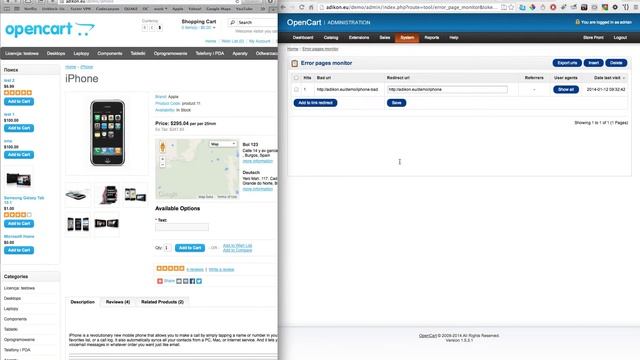The width and height of the screenshot is (640, 360).
Task: Open the Chrome hamburger menu
Action: coord(636,7)
